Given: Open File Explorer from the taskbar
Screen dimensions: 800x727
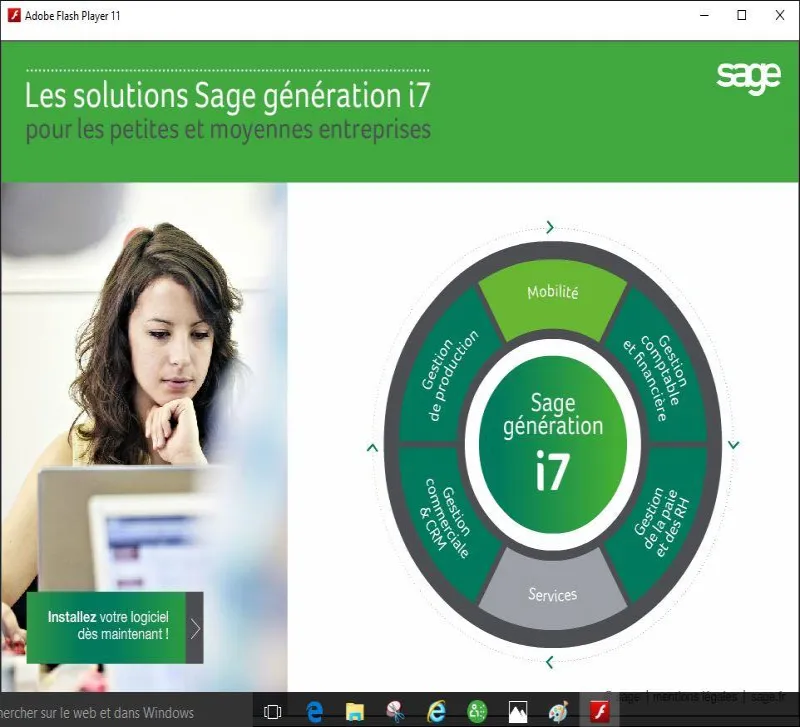Looking at the screenshot, I should tap(354, 712).
